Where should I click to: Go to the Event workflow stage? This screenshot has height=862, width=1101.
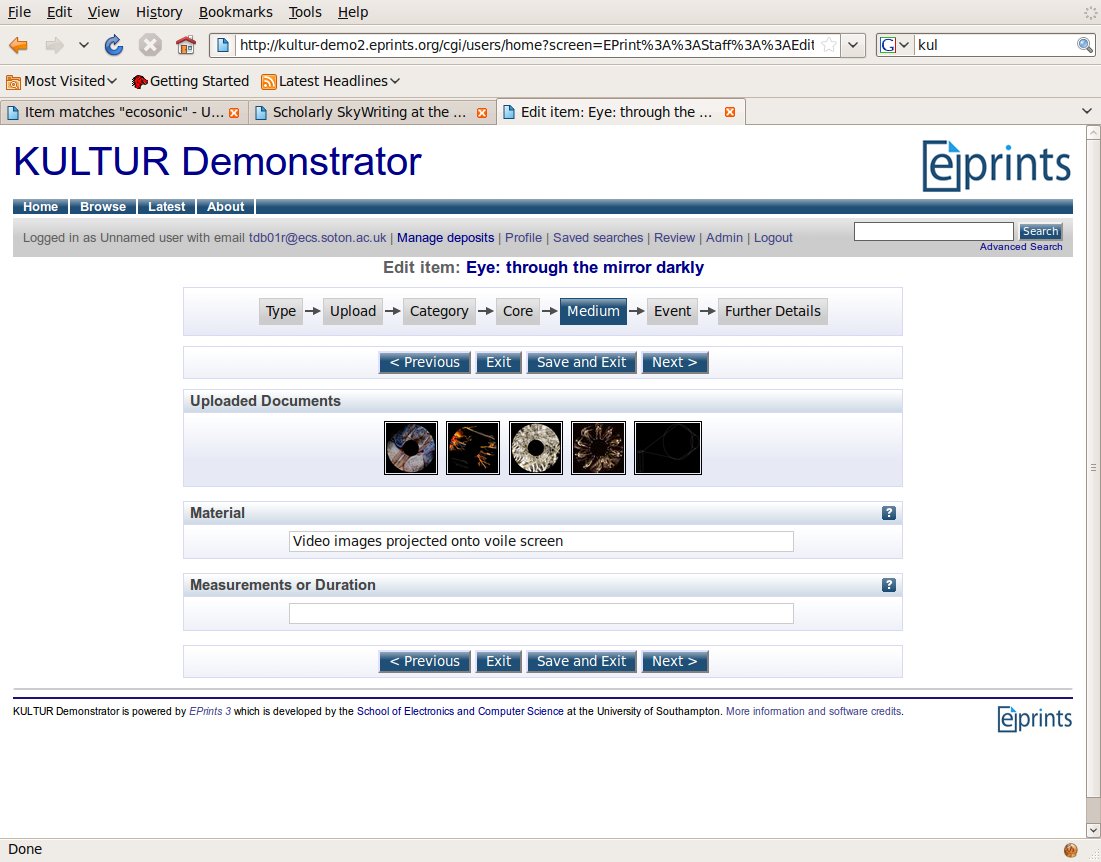click(672, 311)
